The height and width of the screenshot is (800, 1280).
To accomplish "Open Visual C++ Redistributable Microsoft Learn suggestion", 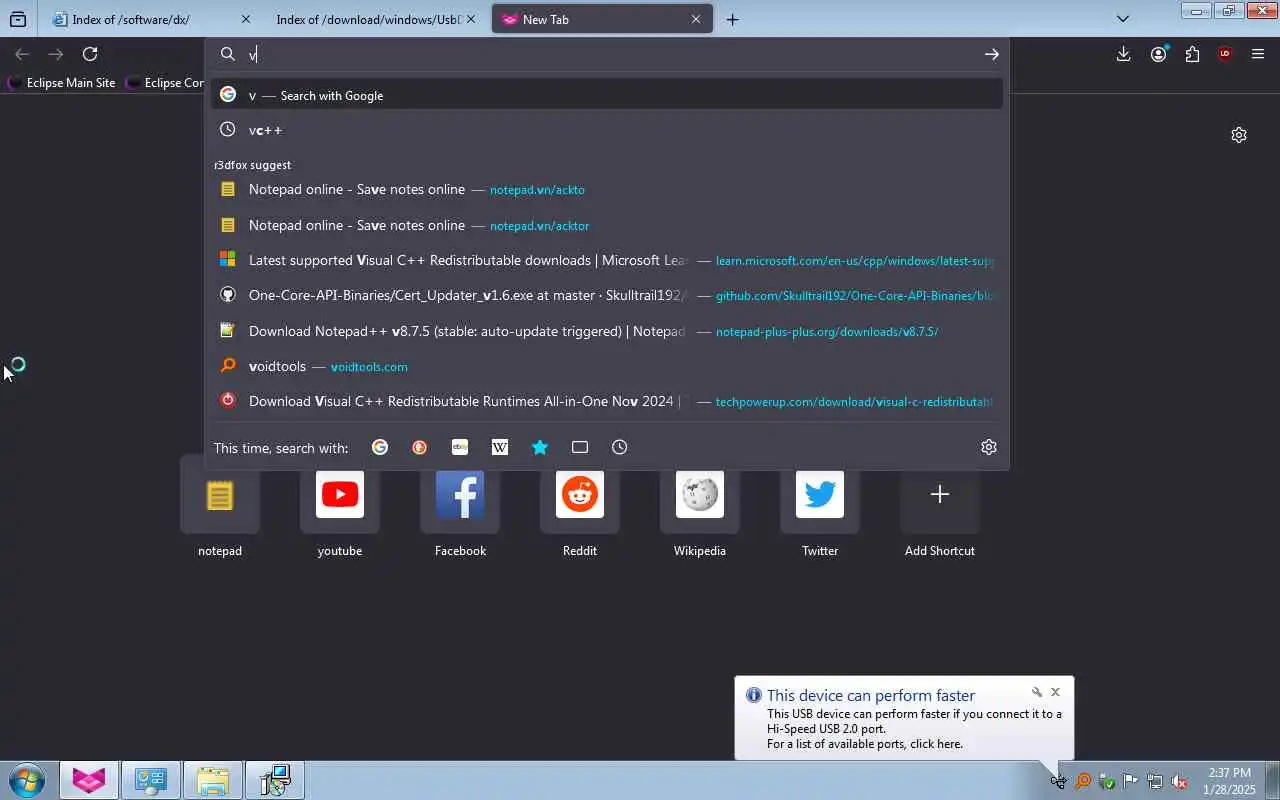I will (607, 260).
